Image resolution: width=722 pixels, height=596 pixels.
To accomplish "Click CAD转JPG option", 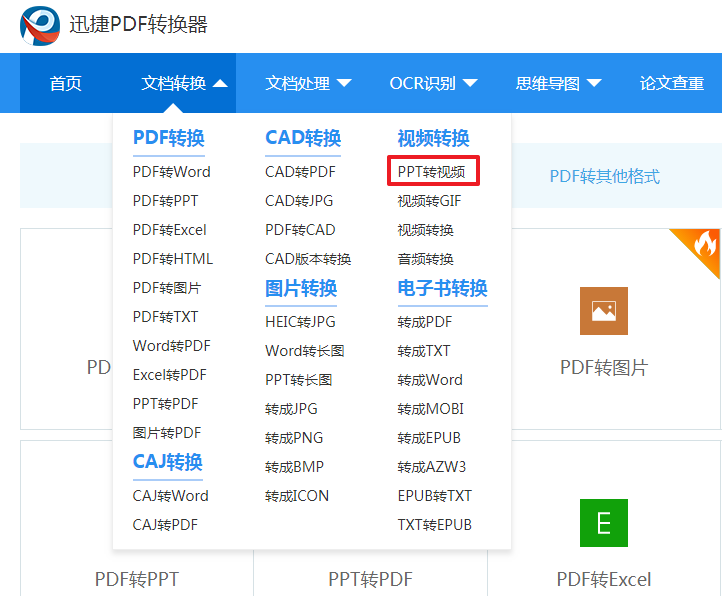I will point(299,201).
